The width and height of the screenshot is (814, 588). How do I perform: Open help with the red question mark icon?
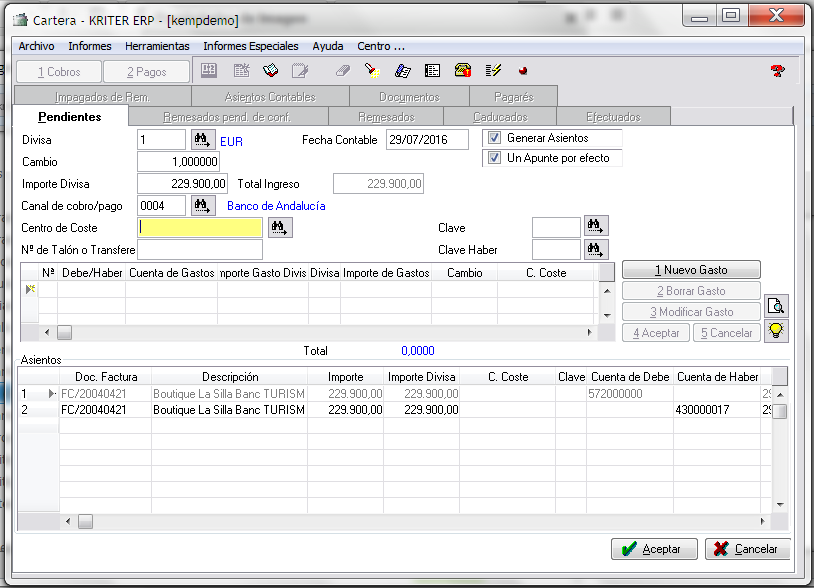(x=777, y=71)
